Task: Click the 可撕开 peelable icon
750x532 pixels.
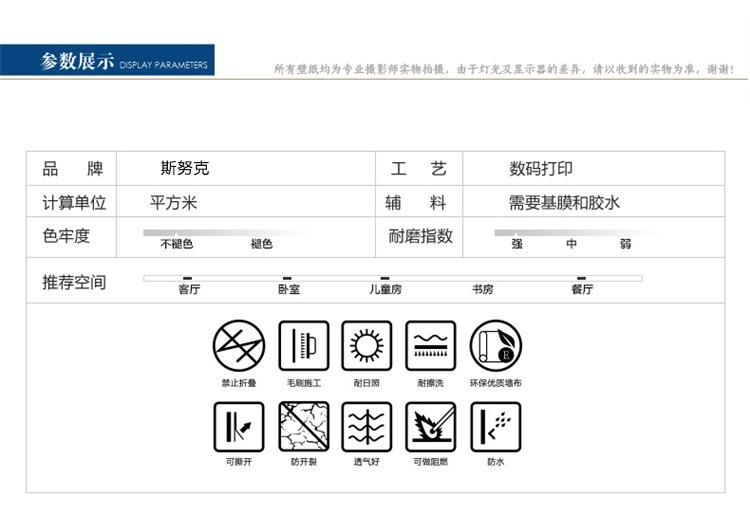Action: click(x=239, y=427)
